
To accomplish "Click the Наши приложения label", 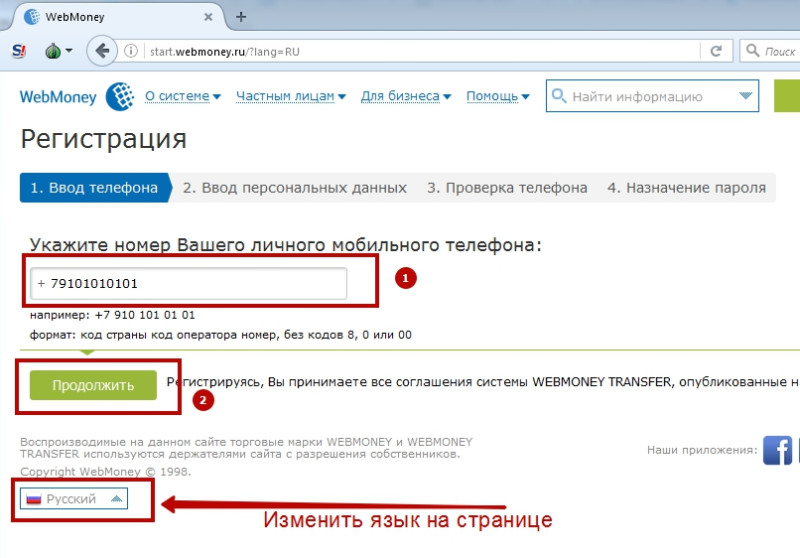I will pyautogui.click(x=702, y=450).
